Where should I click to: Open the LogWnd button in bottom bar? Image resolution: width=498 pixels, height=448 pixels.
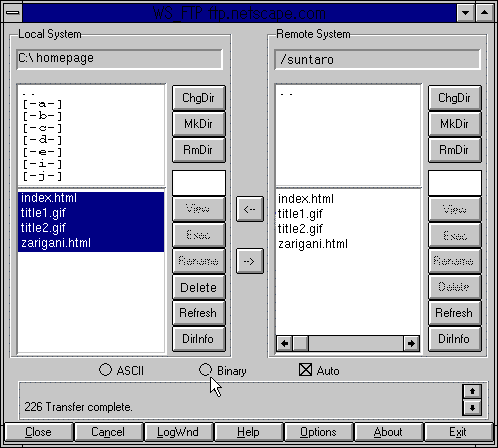[178, 432]
